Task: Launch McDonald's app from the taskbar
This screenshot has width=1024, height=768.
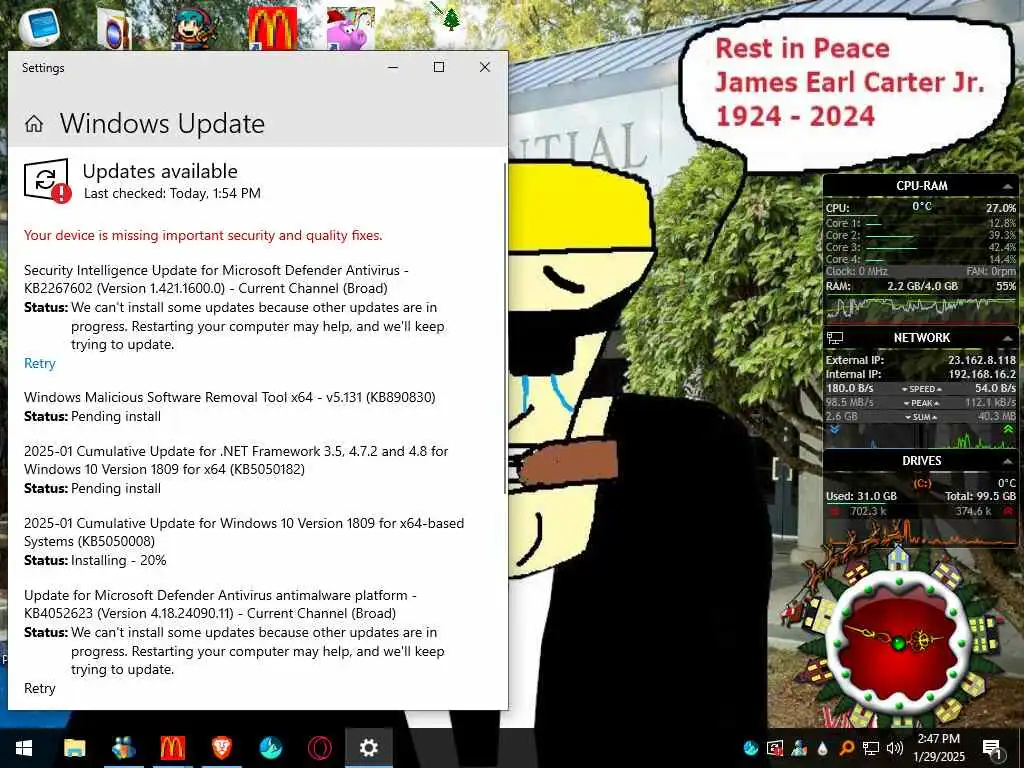Action: point(172,748)
